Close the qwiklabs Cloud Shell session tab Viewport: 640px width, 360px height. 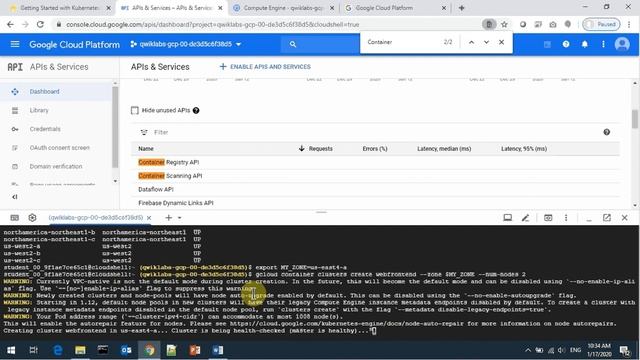pos(149,218)
